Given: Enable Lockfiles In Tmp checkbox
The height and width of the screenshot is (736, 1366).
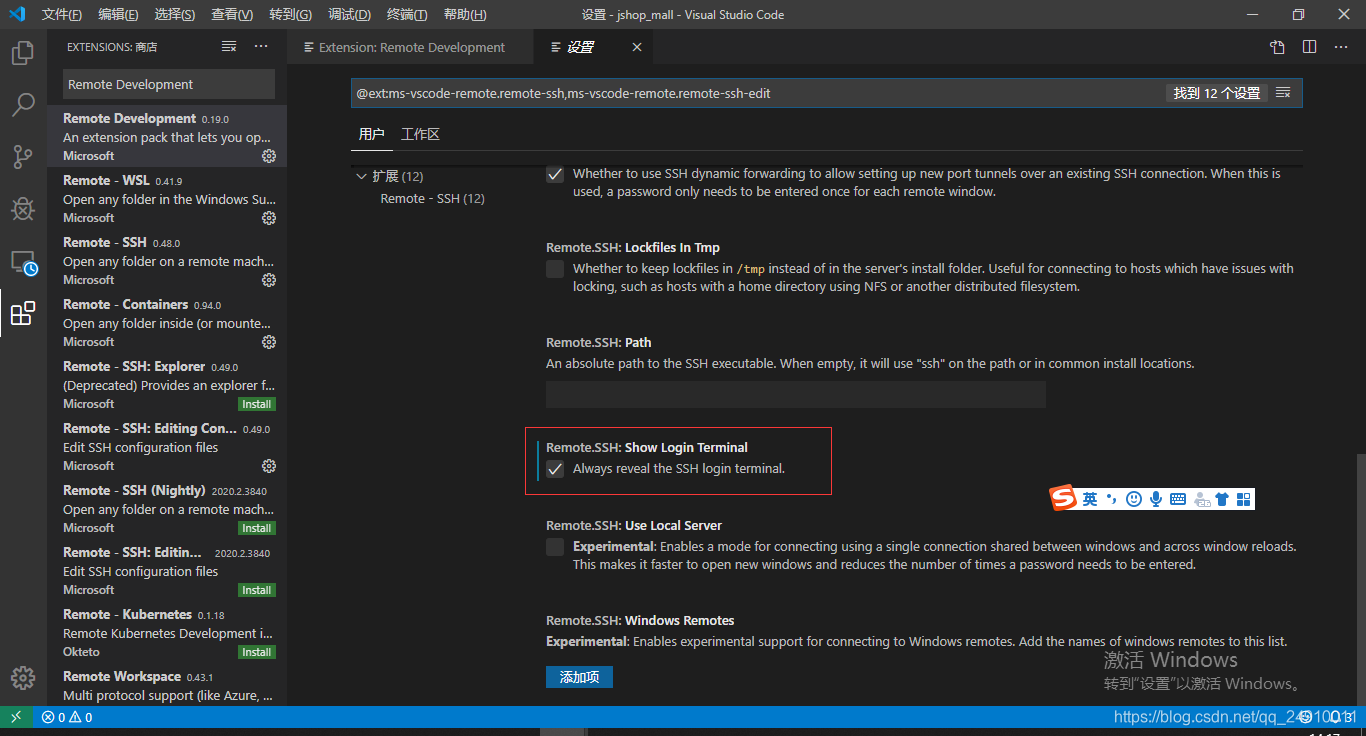Looking at the screenshot, I should coord(555,269).
